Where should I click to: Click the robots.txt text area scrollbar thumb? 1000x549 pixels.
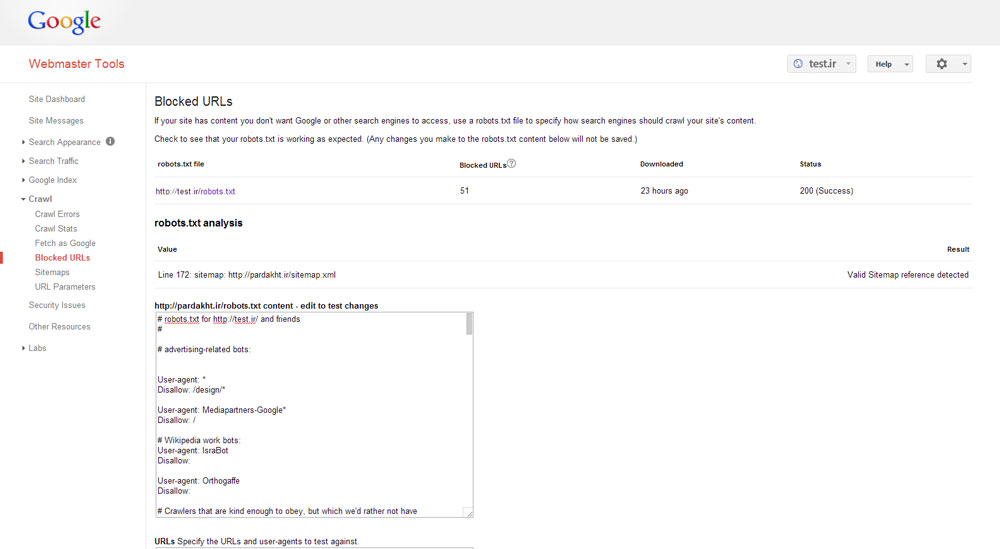click(x=469, y=323)
